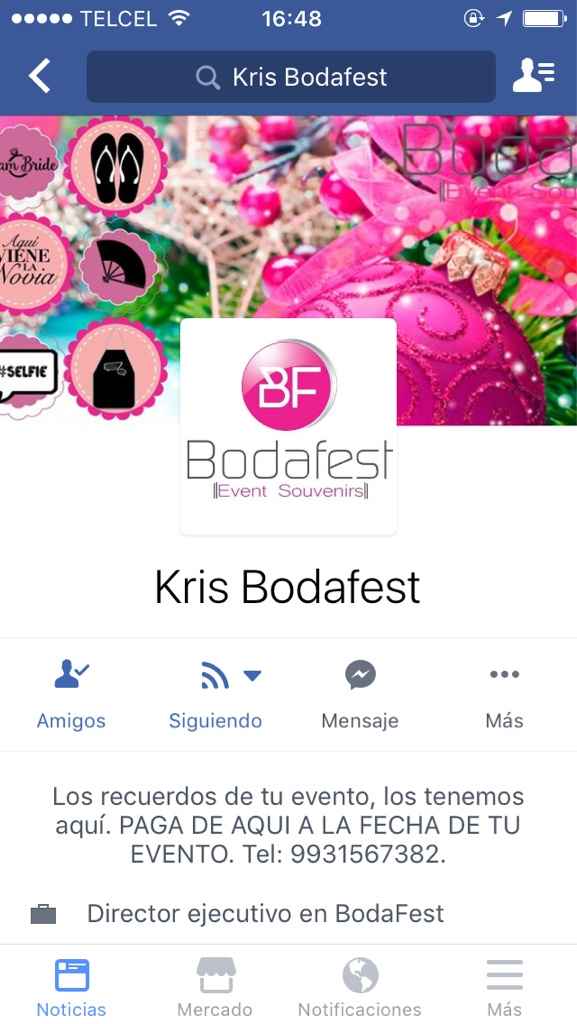
Task: Open Mercado marketplace tab icon
Action: 215,975
